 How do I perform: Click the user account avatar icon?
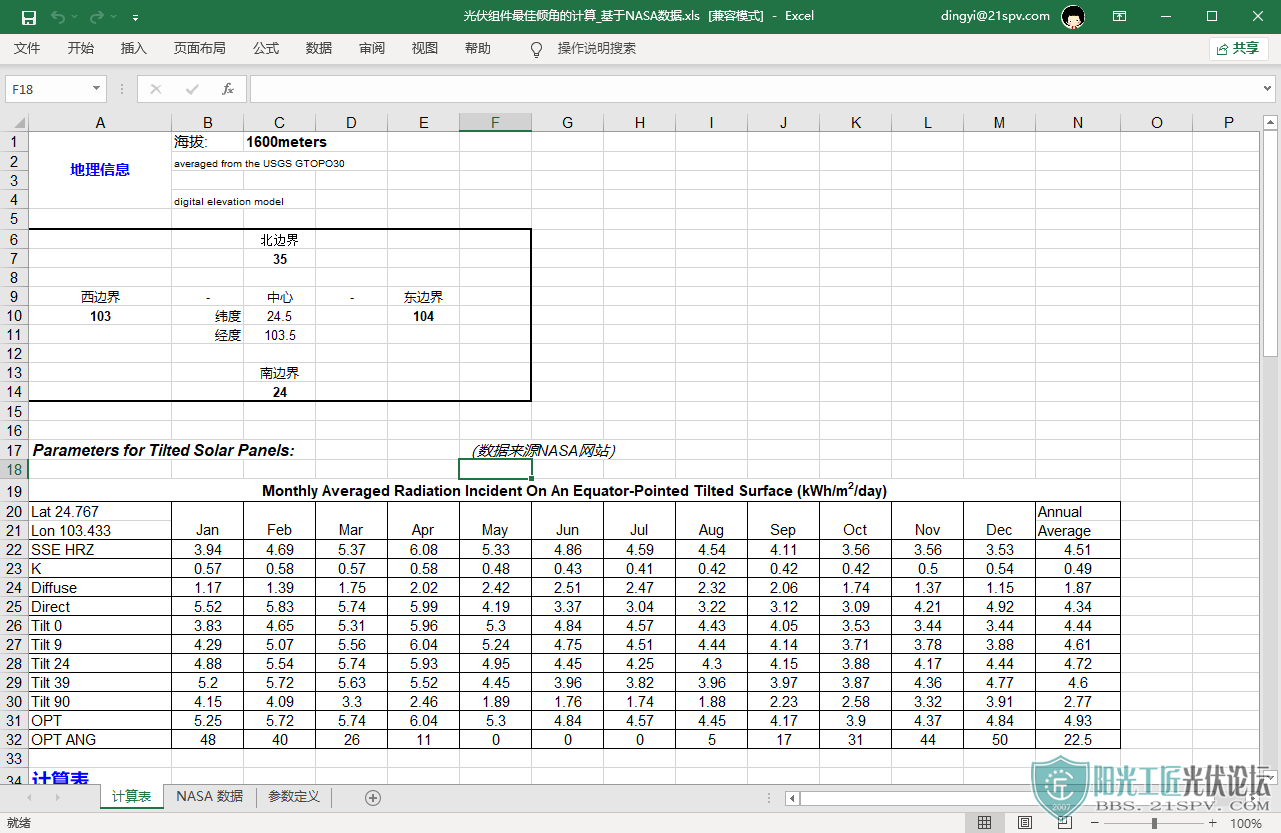1073,16
